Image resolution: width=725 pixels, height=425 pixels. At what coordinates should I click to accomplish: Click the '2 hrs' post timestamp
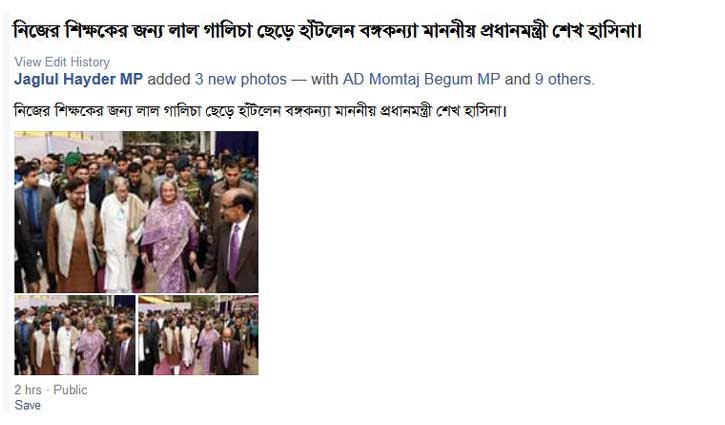pyautogui.click(x=28, y=390)
